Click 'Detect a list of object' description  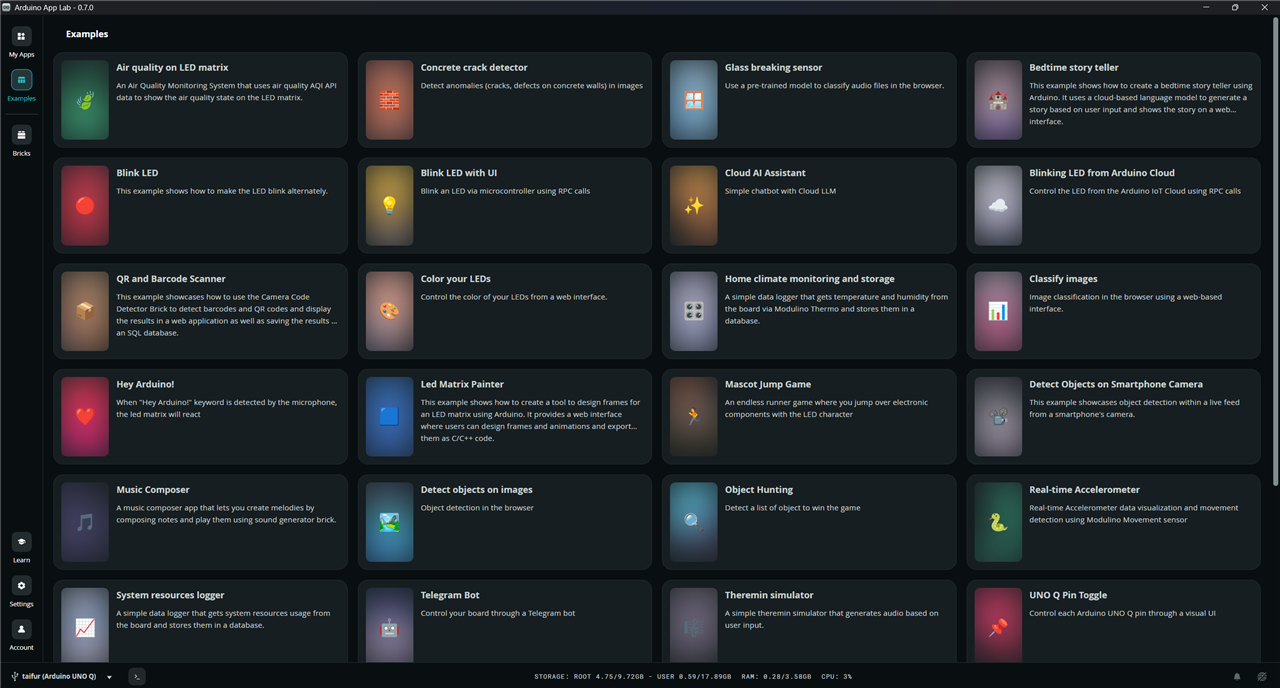click(x=792, y=508)
